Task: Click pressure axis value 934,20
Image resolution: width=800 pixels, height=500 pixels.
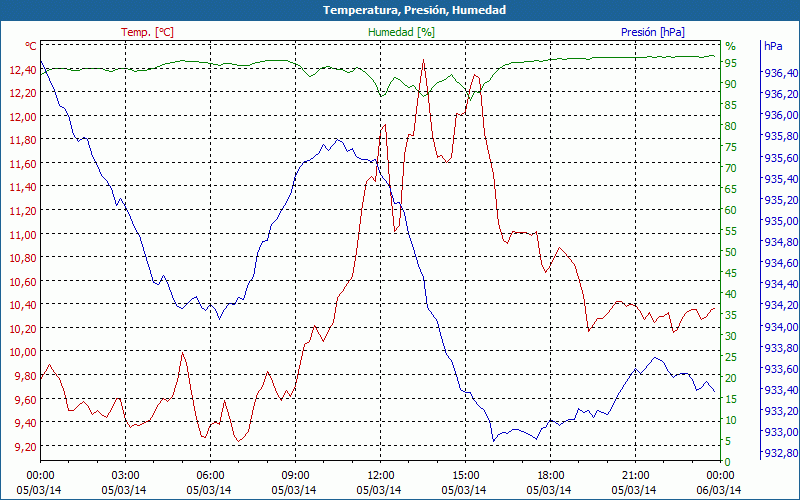Action: click(x=780, y=305)
